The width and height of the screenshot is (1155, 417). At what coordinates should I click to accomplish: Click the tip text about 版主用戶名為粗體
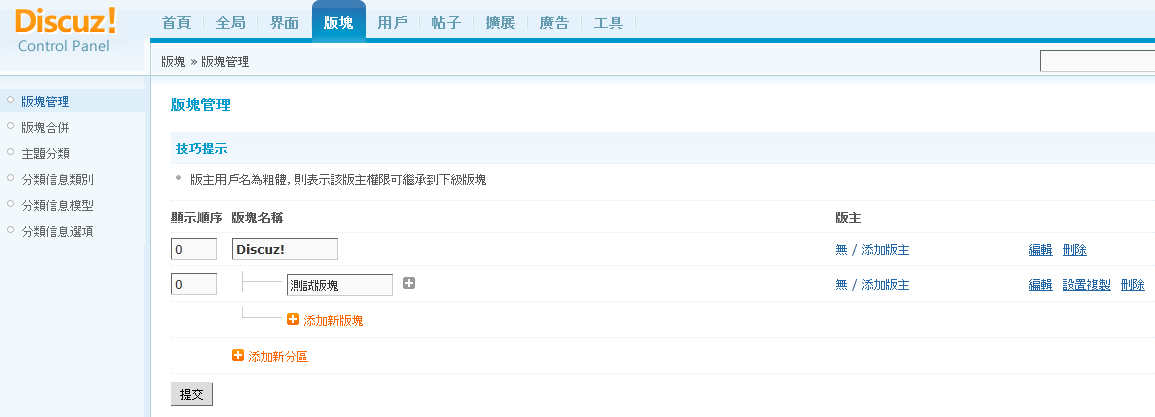338,179
